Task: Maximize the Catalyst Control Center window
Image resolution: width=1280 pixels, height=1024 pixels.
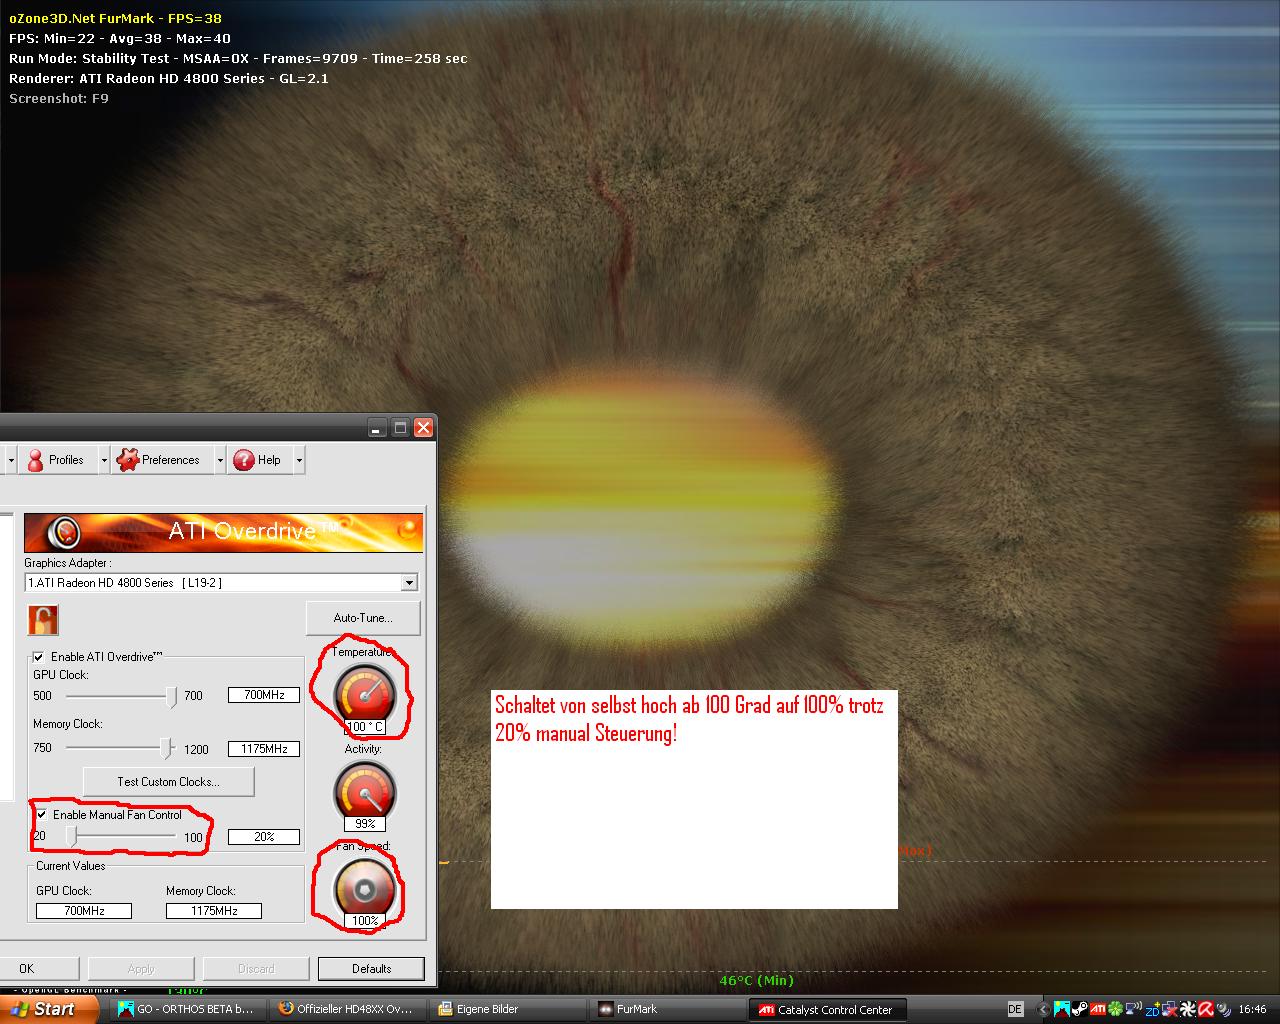Action: (400, 428)
